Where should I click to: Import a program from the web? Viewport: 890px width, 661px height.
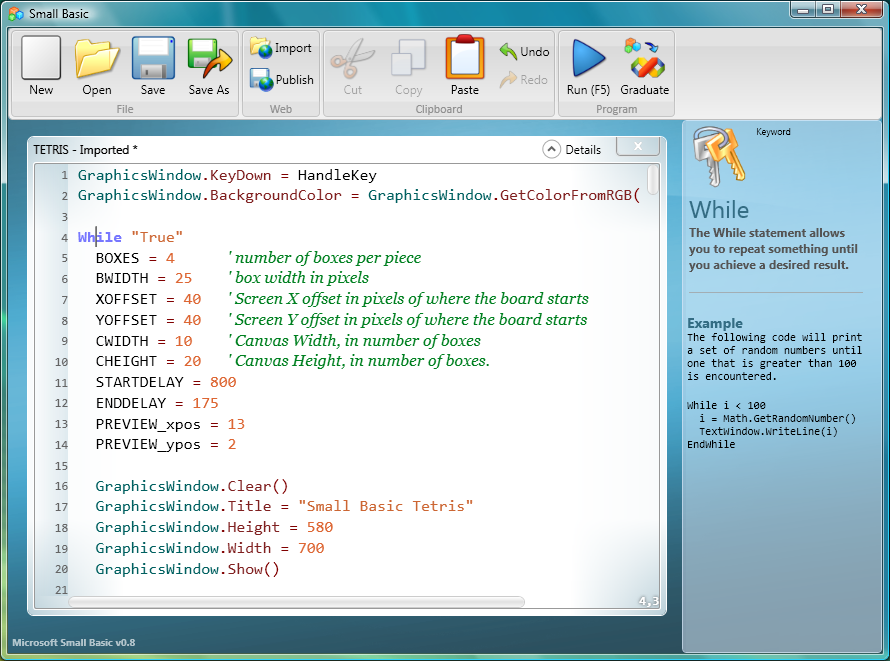pos(280,46)
